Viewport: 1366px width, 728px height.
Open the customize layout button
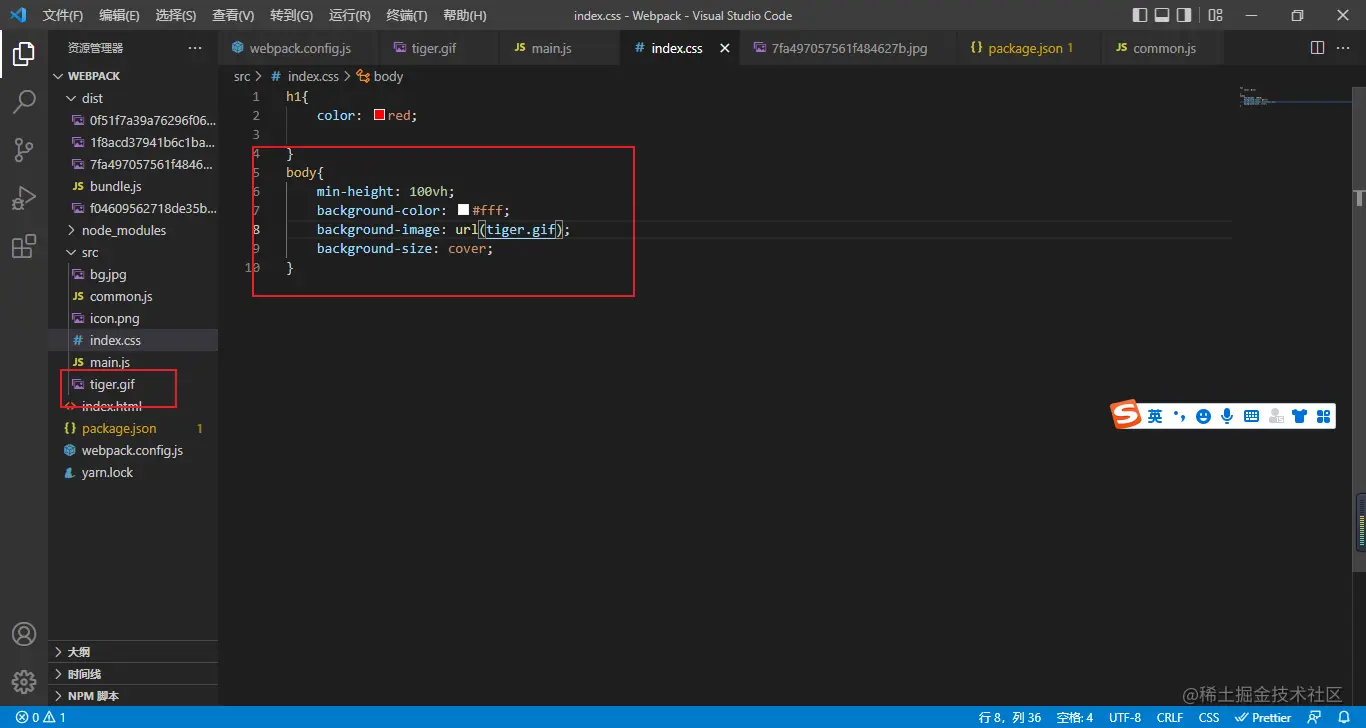tap(1215, 15)
